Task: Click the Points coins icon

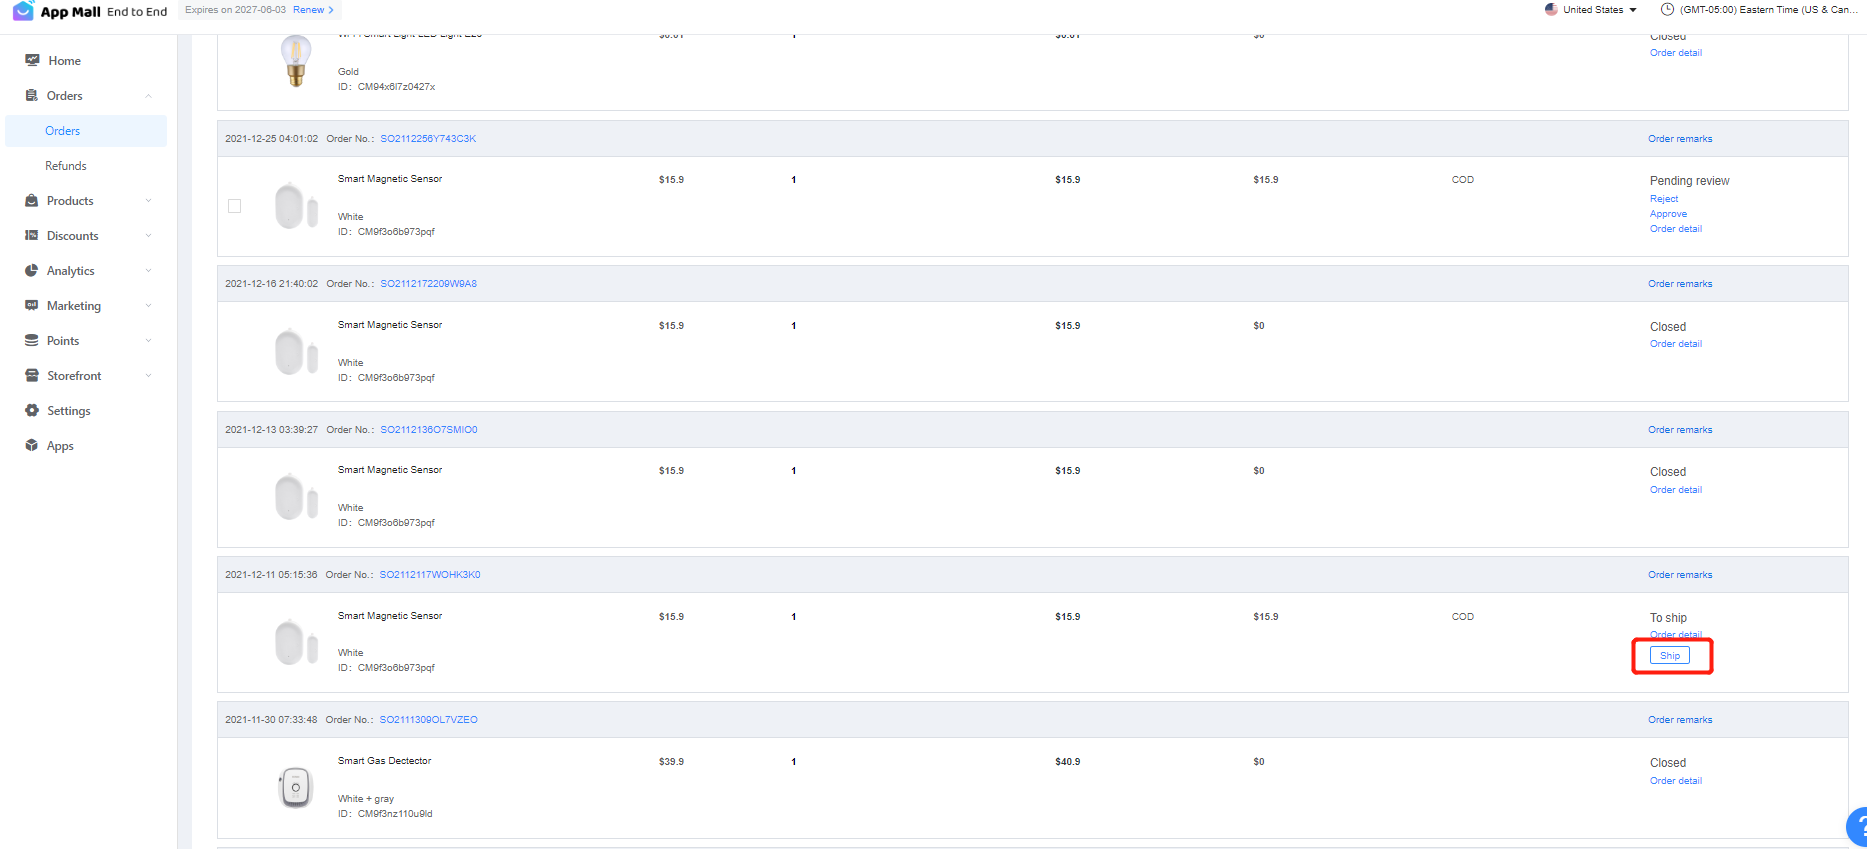Action: [32, 340]
